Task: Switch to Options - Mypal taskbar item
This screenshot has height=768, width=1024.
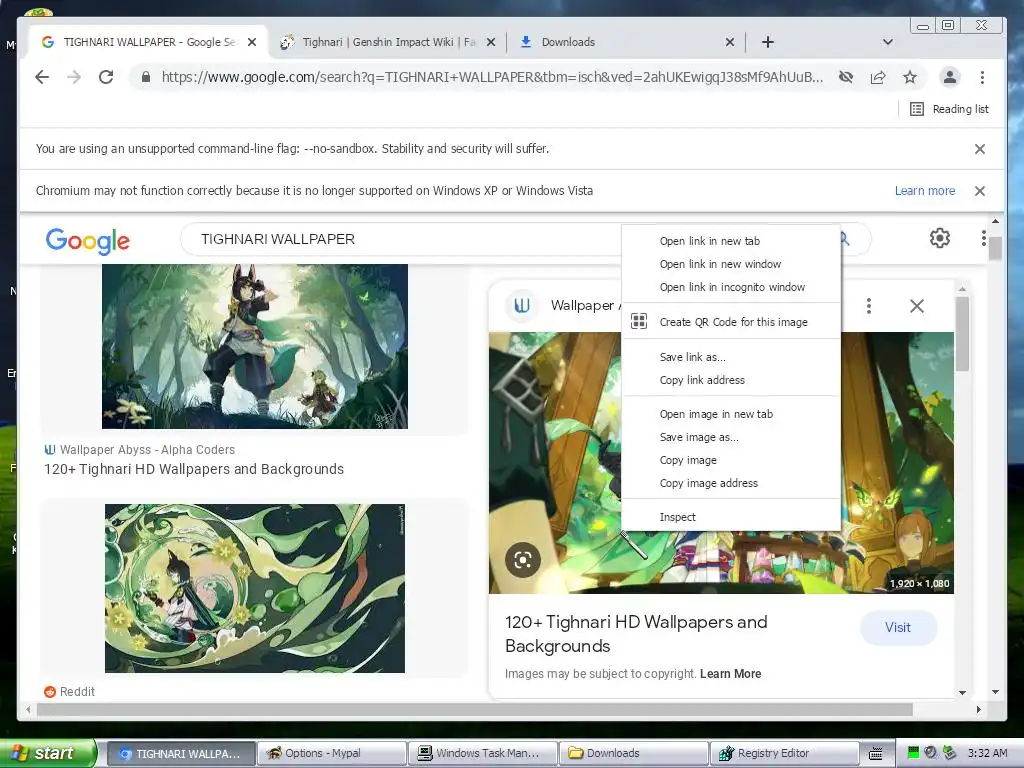Action: tap(332, 753)
